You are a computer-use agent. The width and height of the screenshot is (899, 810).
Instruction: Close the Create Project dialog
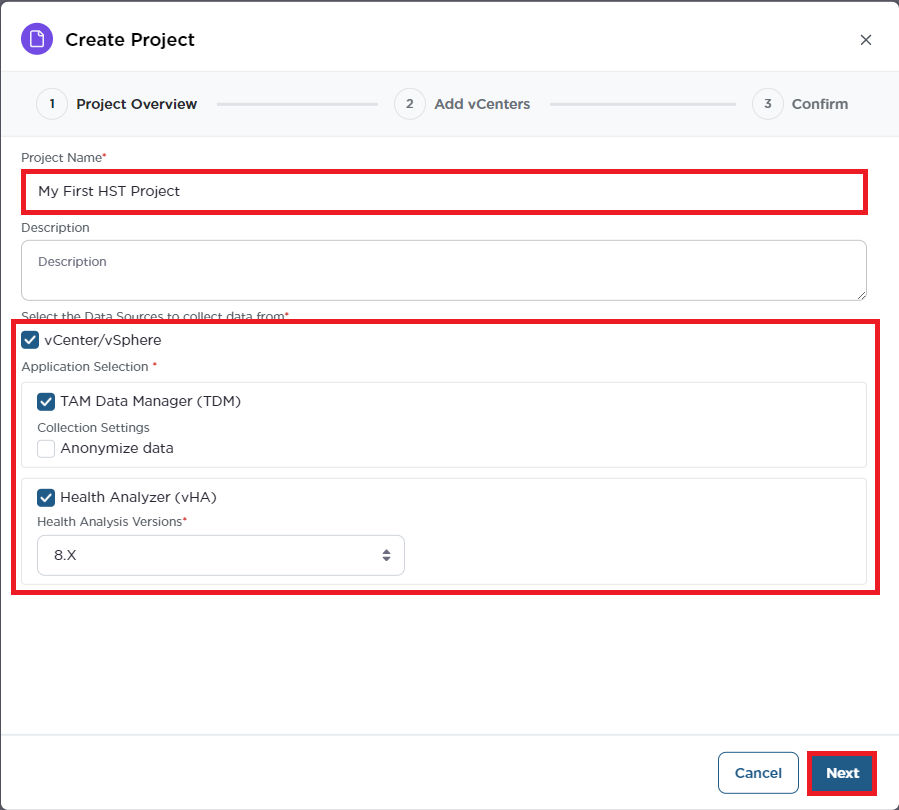[866, 40]
